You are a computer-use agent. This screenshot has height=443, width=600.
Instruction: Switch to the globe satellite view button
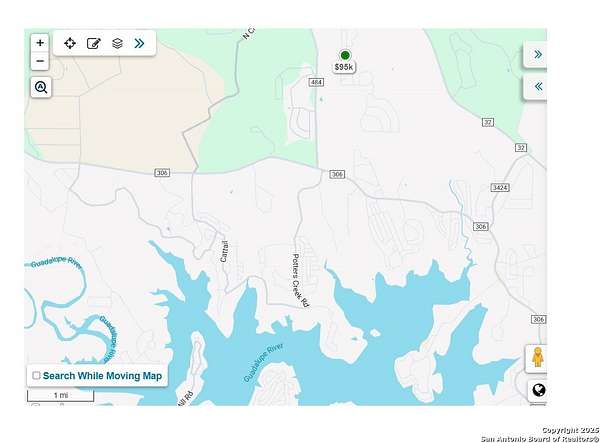coord(539,391)
